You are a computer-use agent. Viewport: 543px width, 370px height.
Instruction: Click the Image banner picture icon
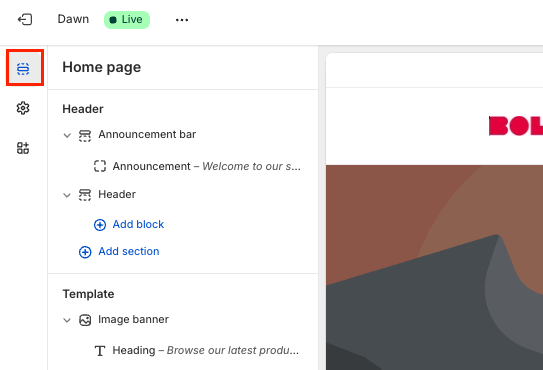click(85, 320)
